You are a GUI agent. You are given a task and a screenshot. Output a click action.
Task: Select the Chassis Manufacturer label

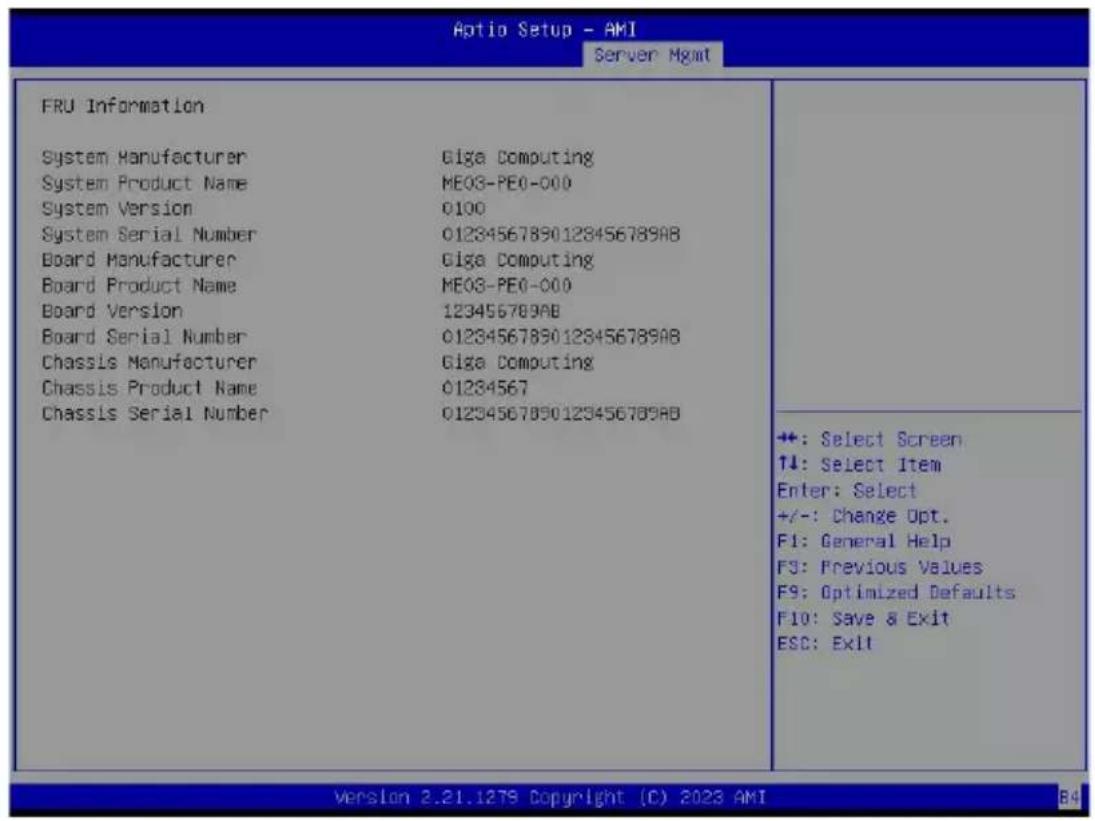click(x=149, y=362)
